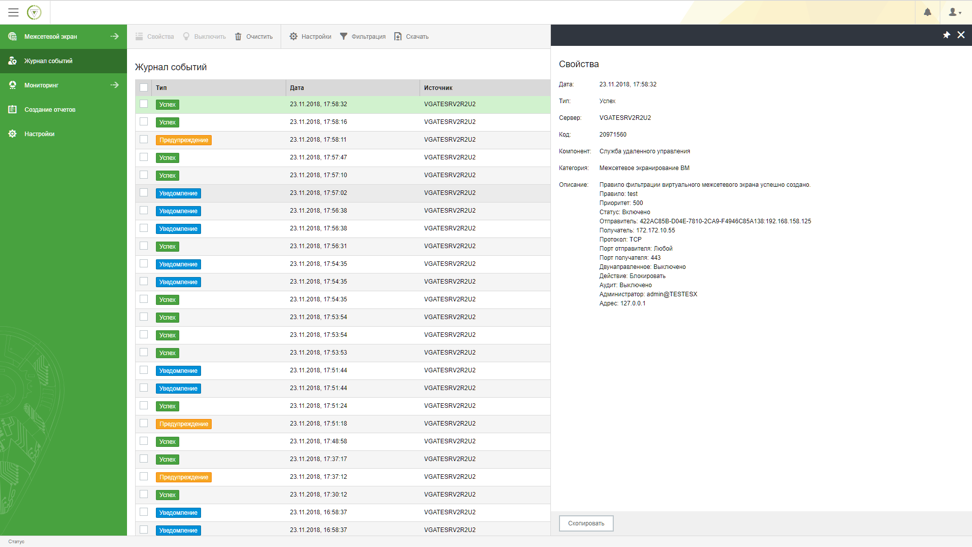The width and height of the screenshot is (972, 547).
Task: Open the user account menu
Action: (955, 12)
